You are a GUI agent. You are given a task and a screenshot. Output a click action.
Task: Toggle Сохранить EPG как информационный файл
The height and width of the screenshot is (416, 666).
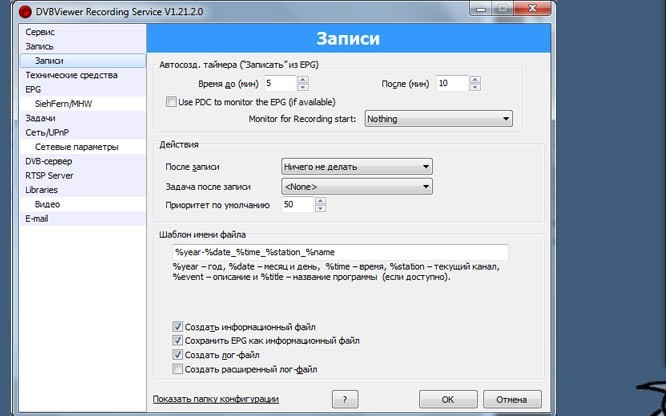click(x=177, y=340)
